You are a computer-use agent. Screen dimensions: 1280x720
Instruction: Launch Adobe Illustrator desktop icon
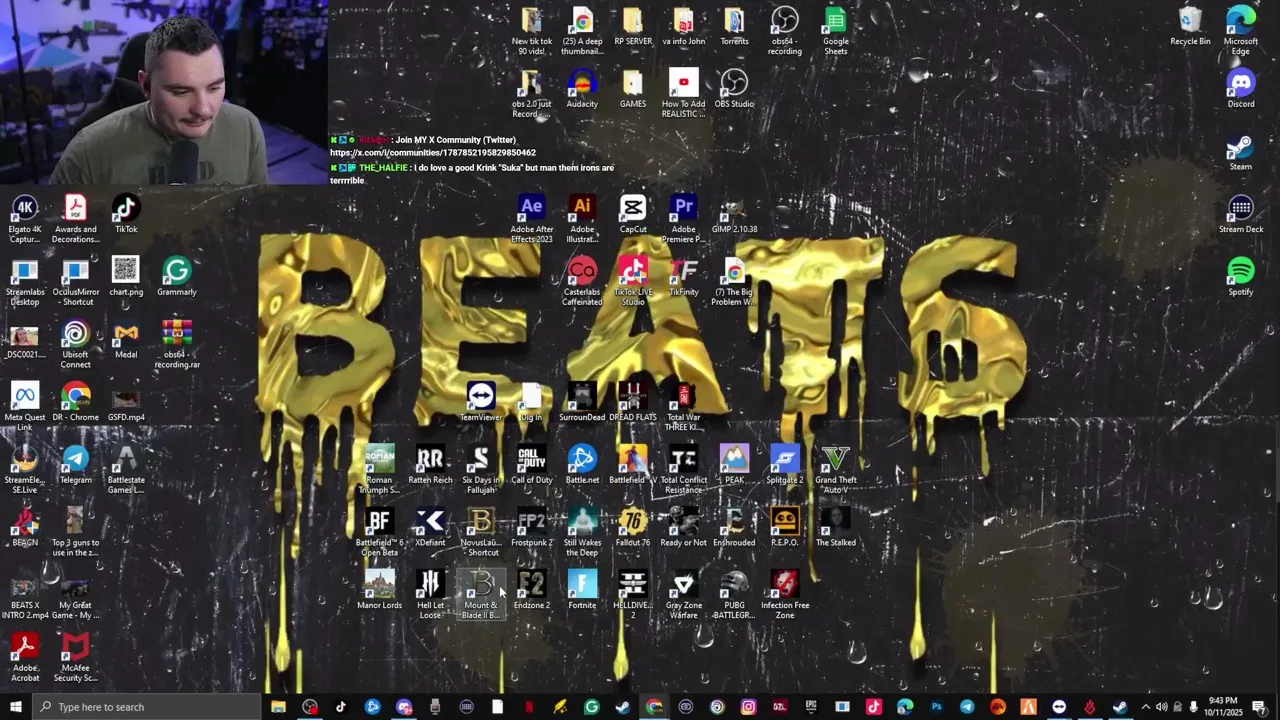582,218
